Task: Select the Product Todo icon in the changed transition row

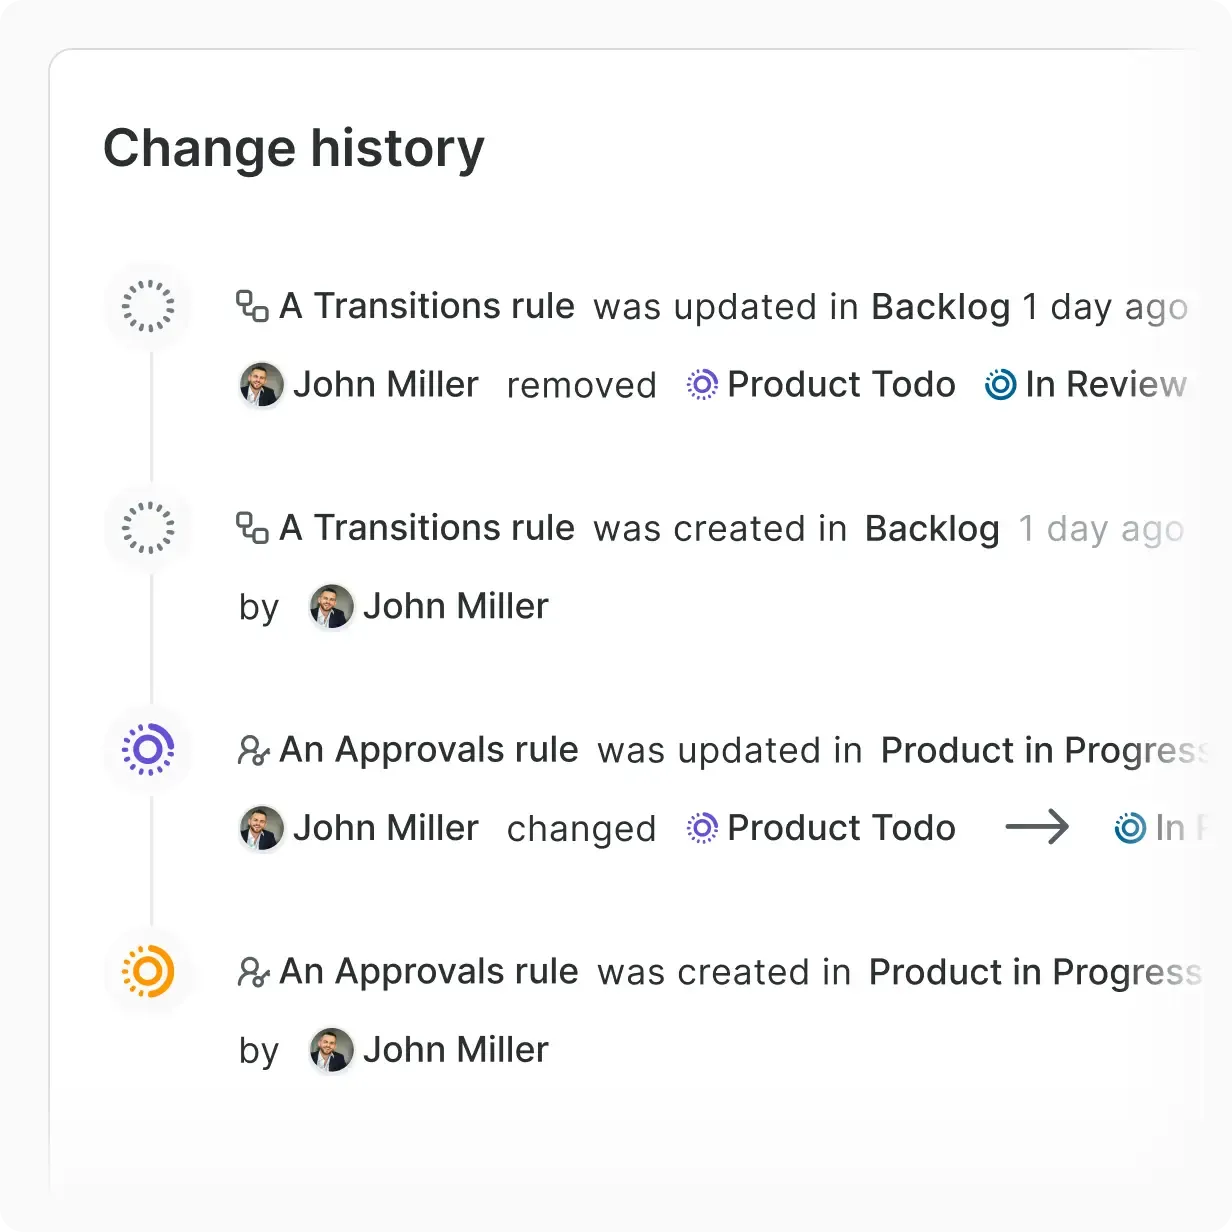Action: point(702,827)
